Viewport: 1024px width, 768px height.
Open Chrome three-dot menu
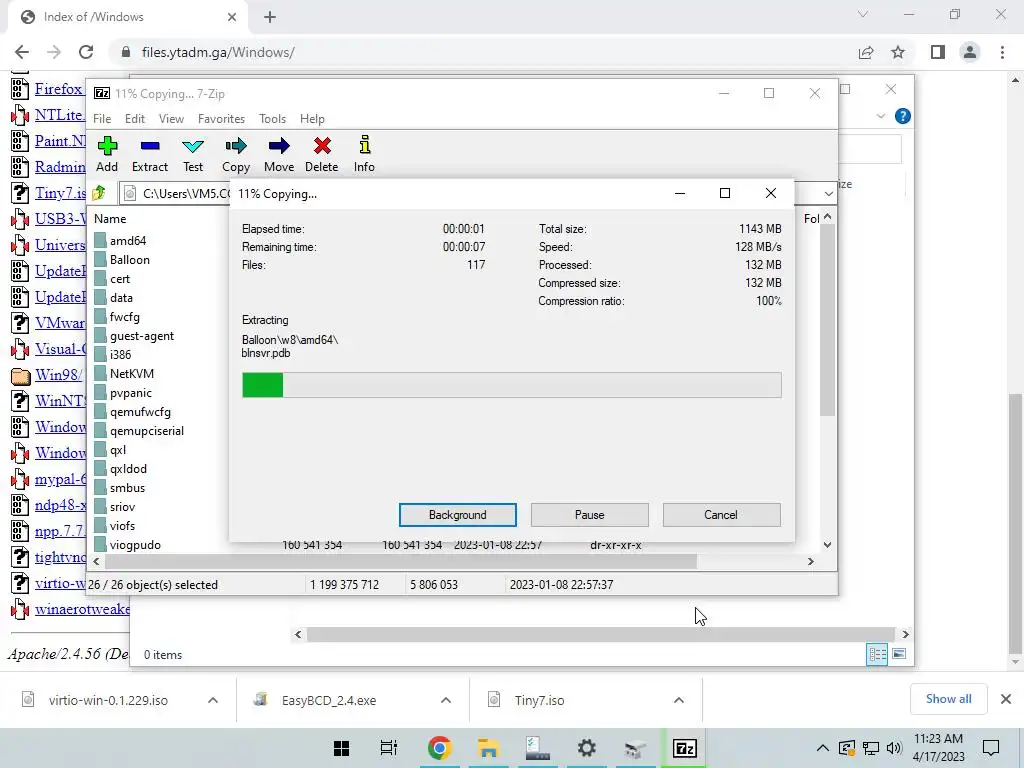pos(1002,52)
